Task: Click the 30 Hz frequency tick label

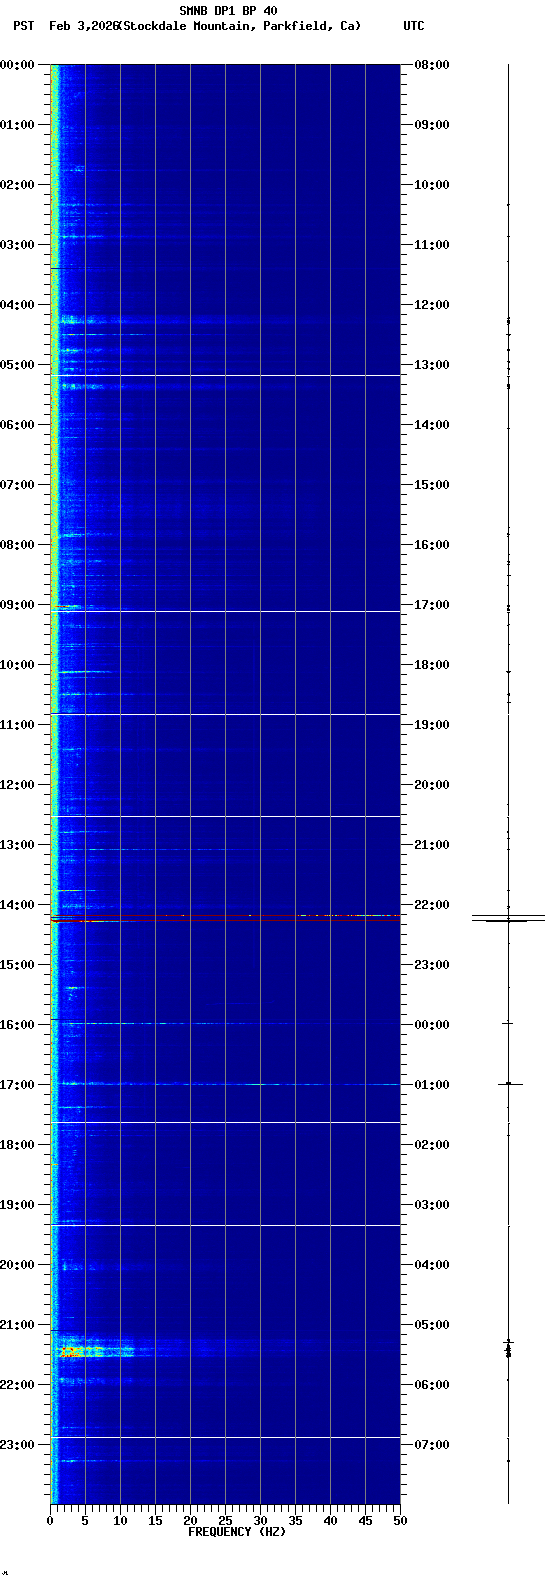Action: pyautogui.click(x=260, y=1521)
